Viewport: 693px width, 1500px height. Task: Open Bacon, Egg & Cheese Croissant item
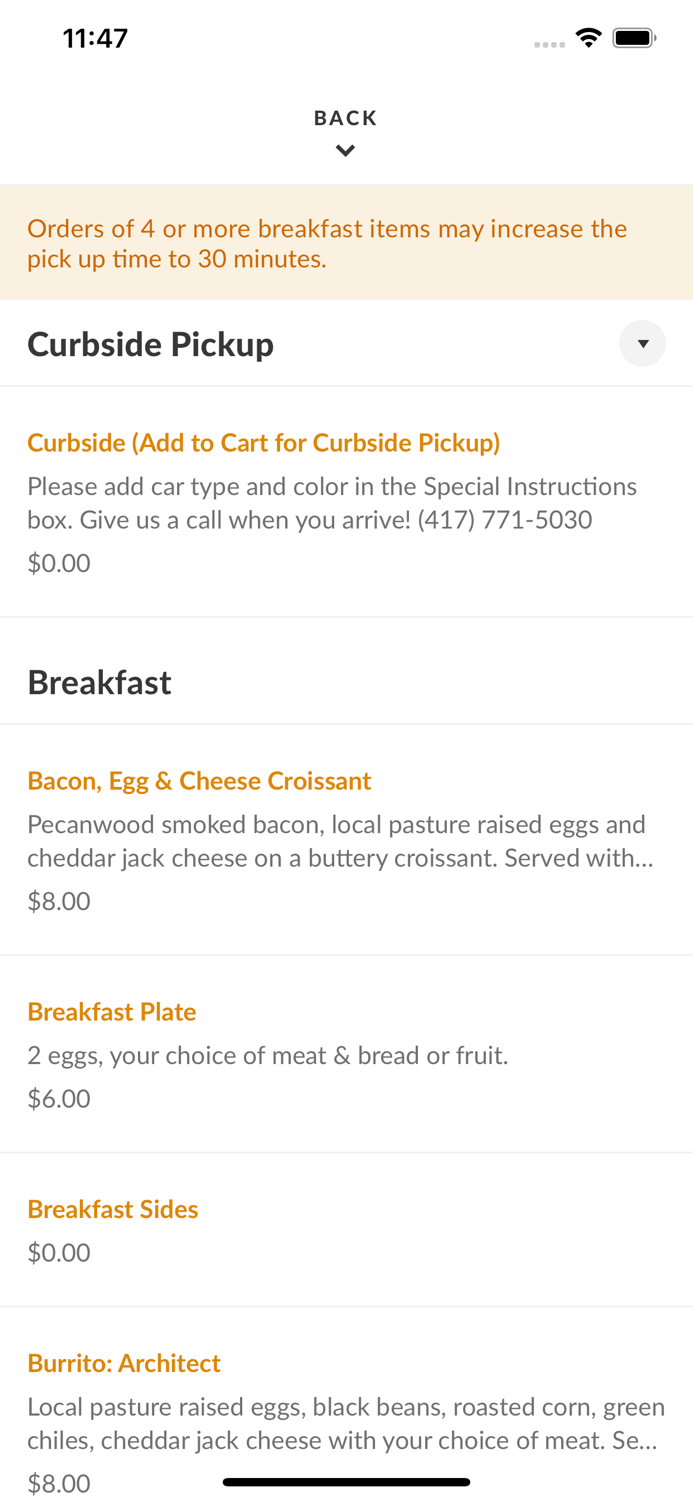199,781
